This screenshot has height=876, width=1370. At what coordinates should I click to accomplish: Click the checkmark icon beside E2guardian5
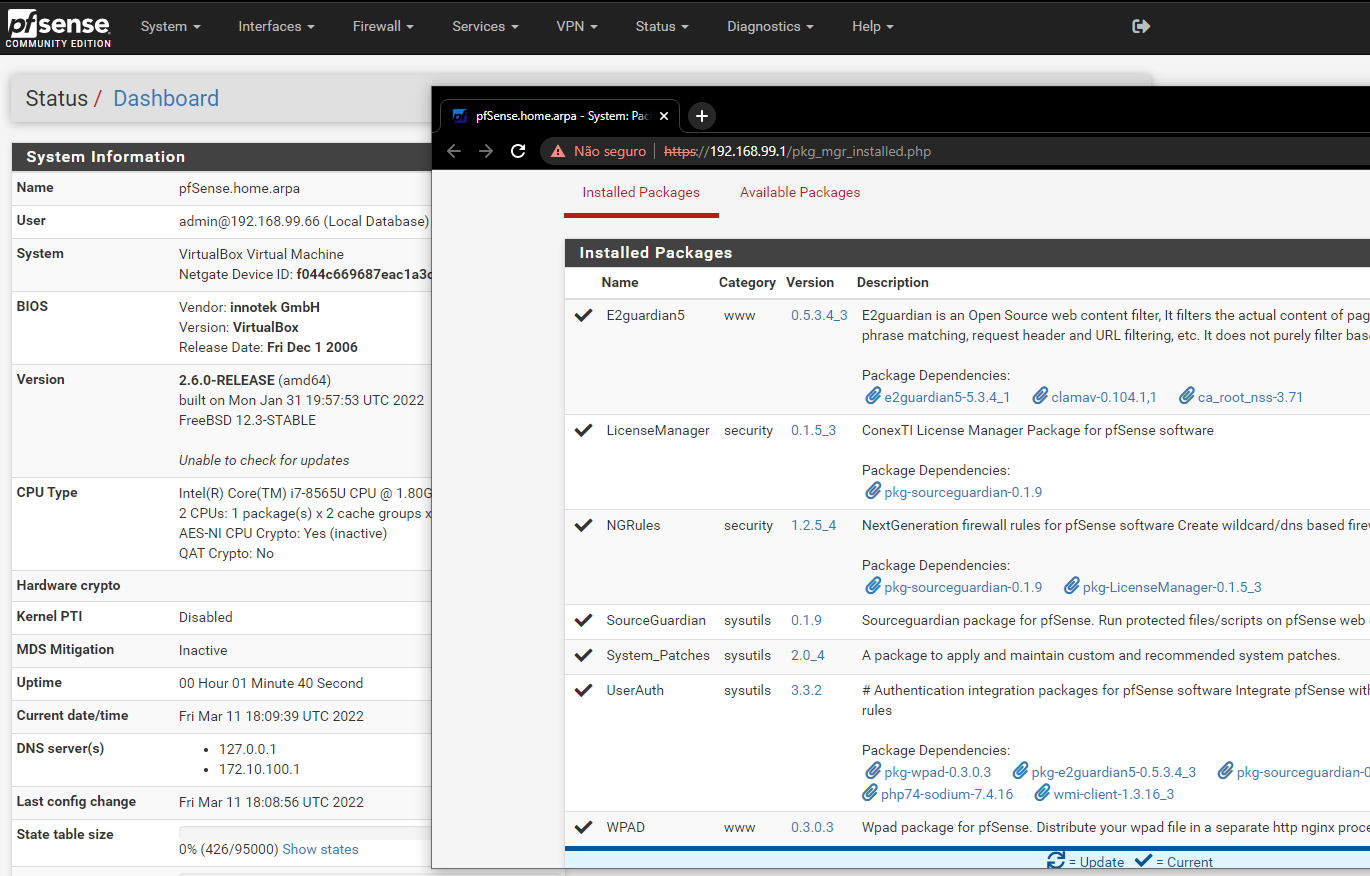coord(583,315)
